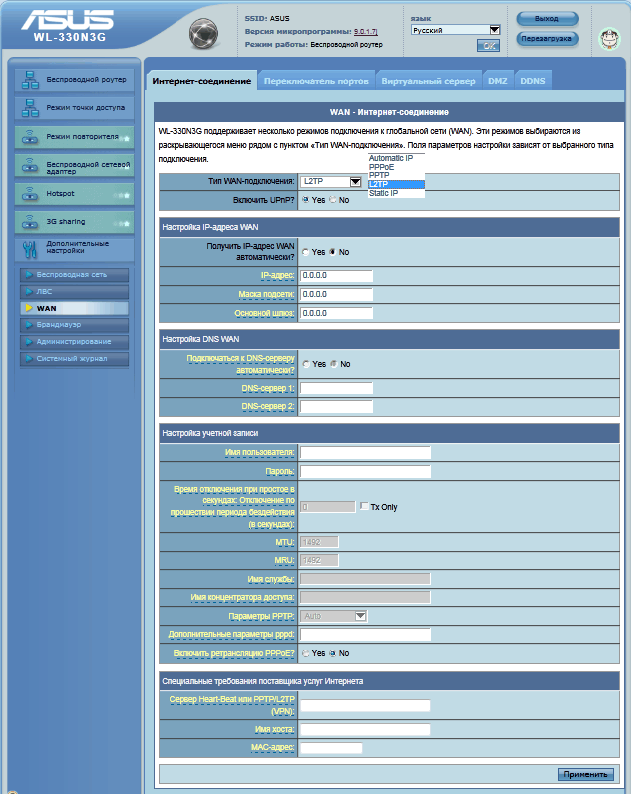Select Yes for automatic DNS server
Image resolution: width=631 pixels, height=794 pixels.
(306, 364)
